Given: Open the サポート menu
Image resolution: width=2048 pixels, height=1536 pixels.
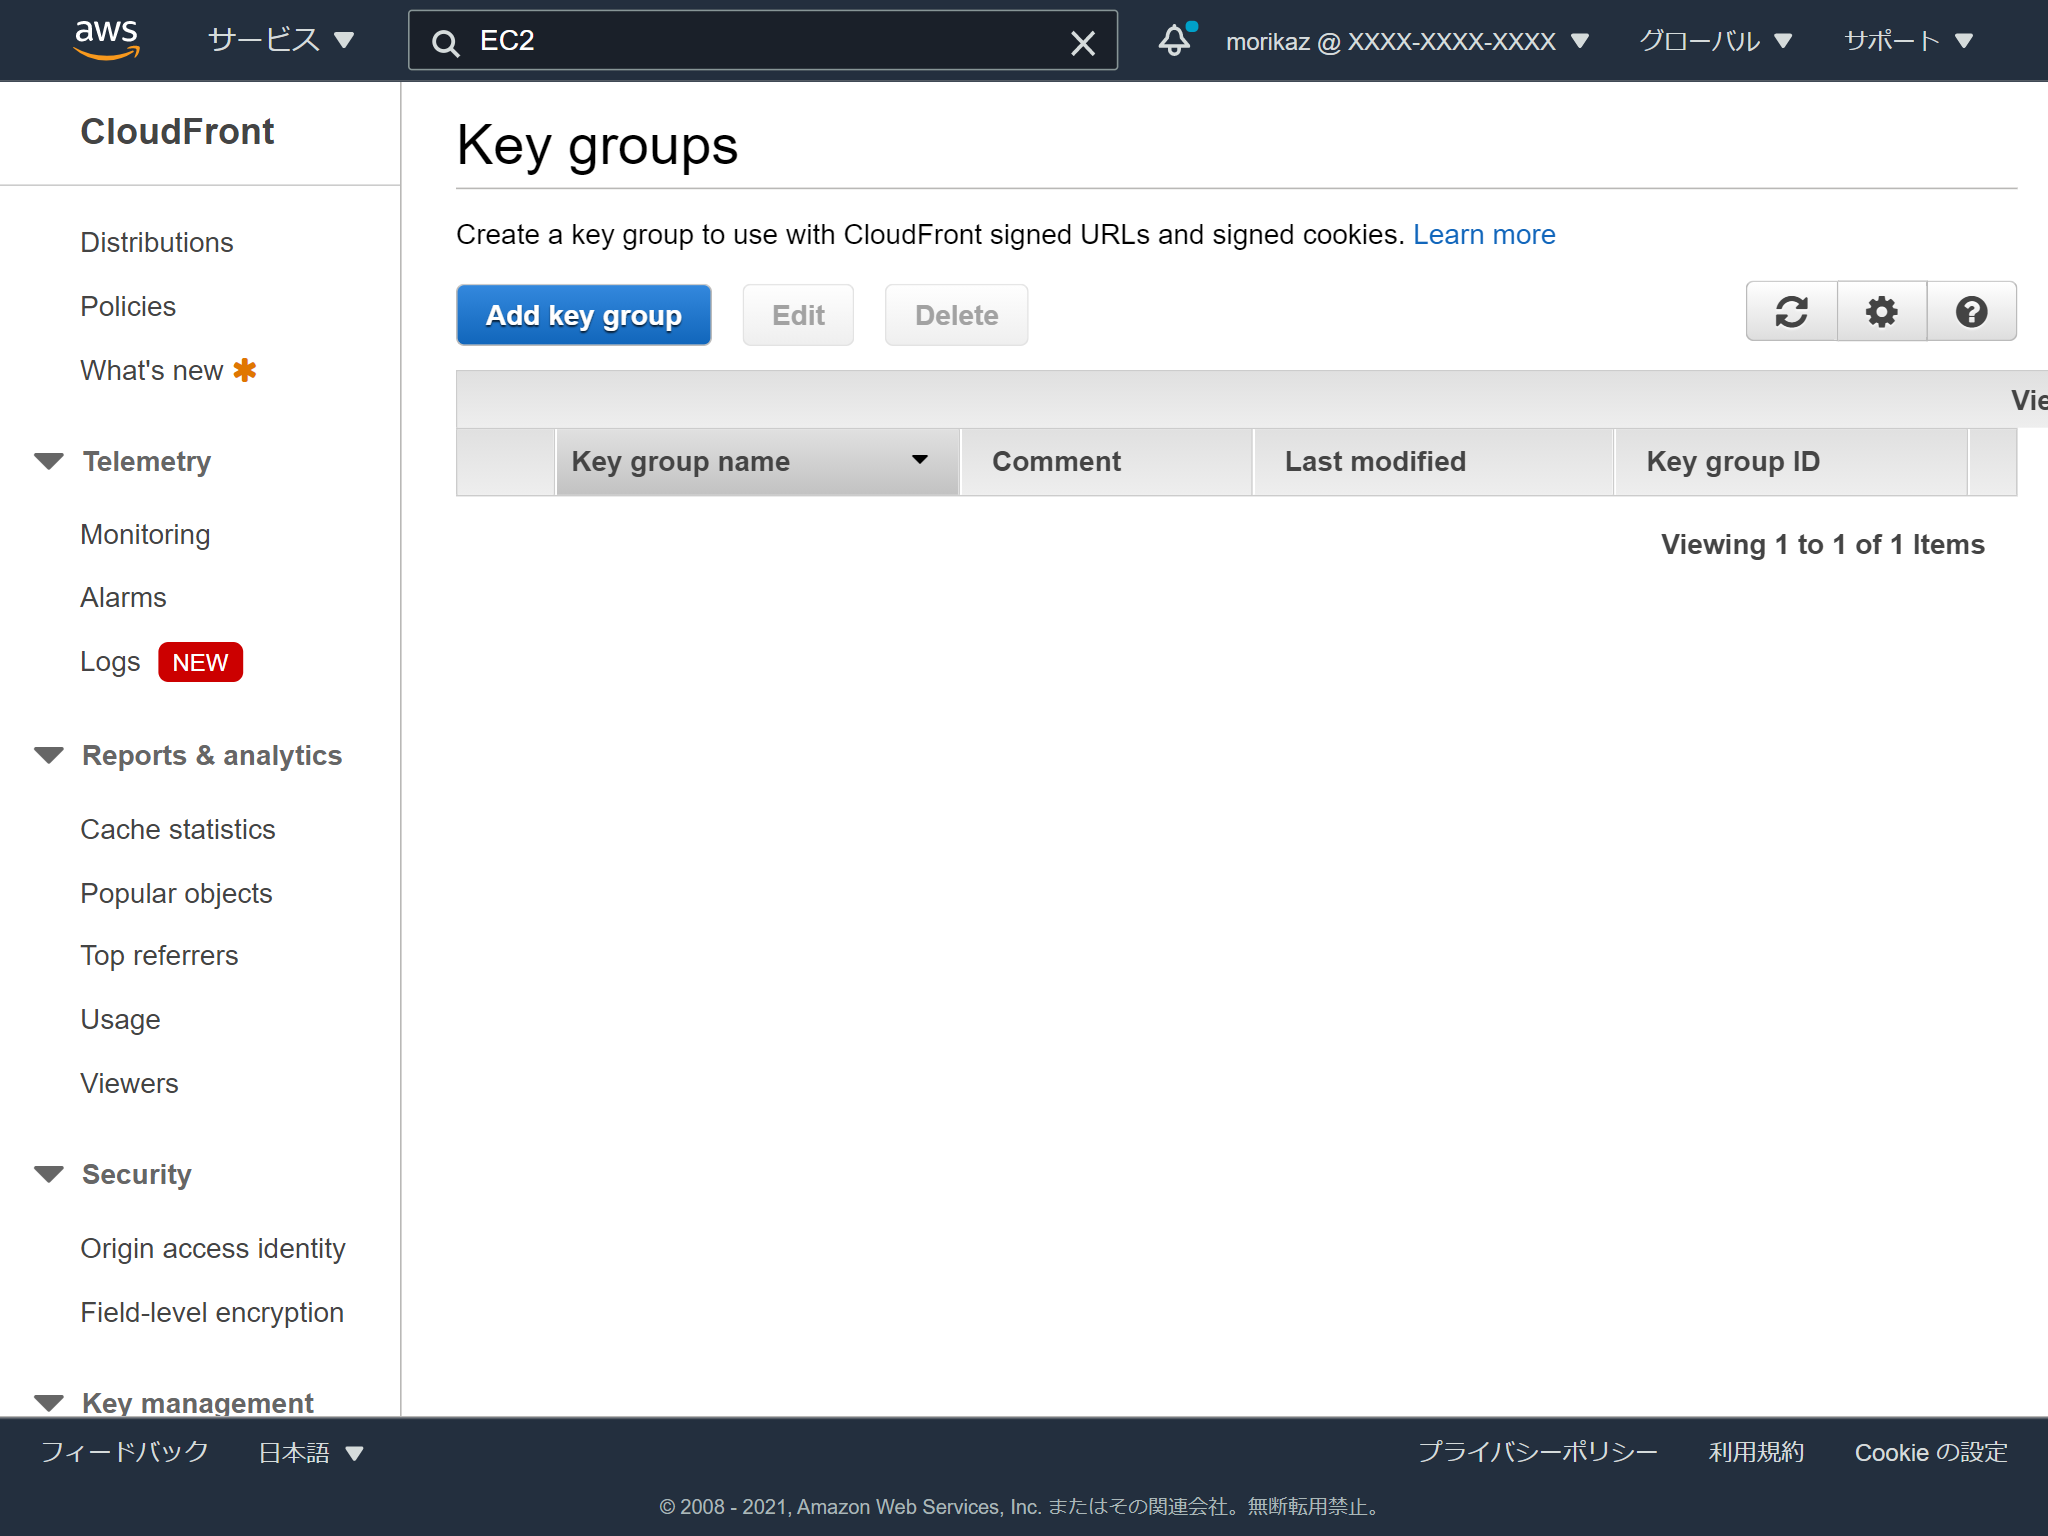Looking at the screenshot, I should coord(1909,40).
